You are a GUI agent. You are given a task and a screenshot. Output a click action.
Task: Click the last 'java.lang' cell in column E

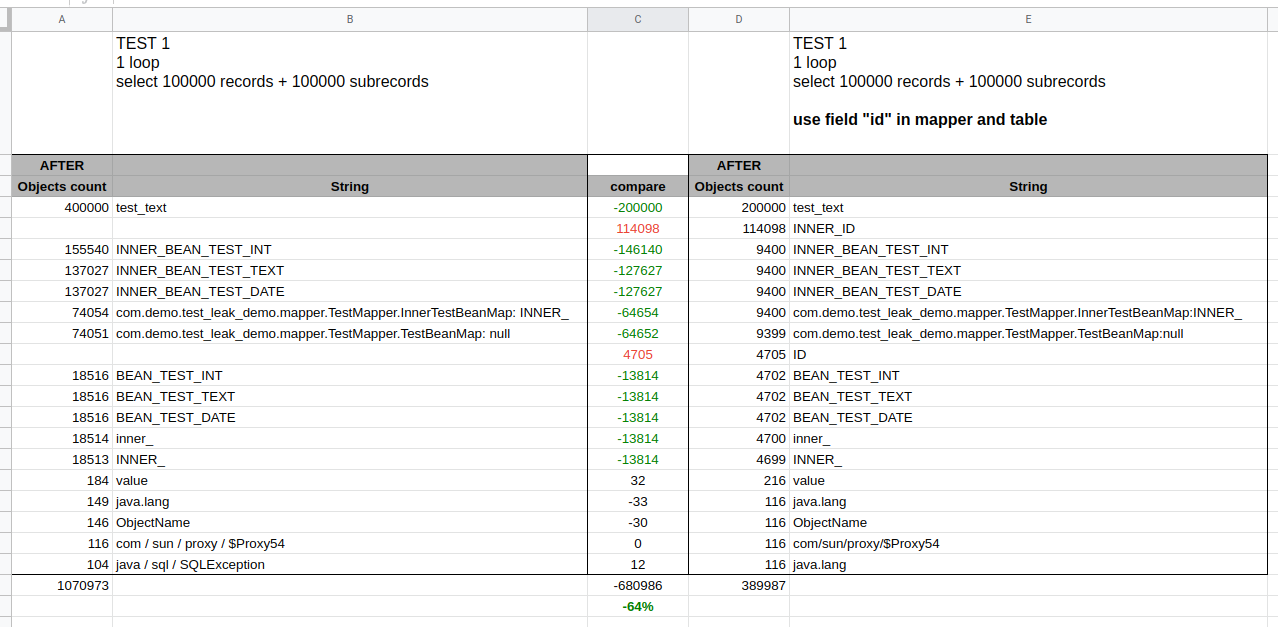[1028, 564]
